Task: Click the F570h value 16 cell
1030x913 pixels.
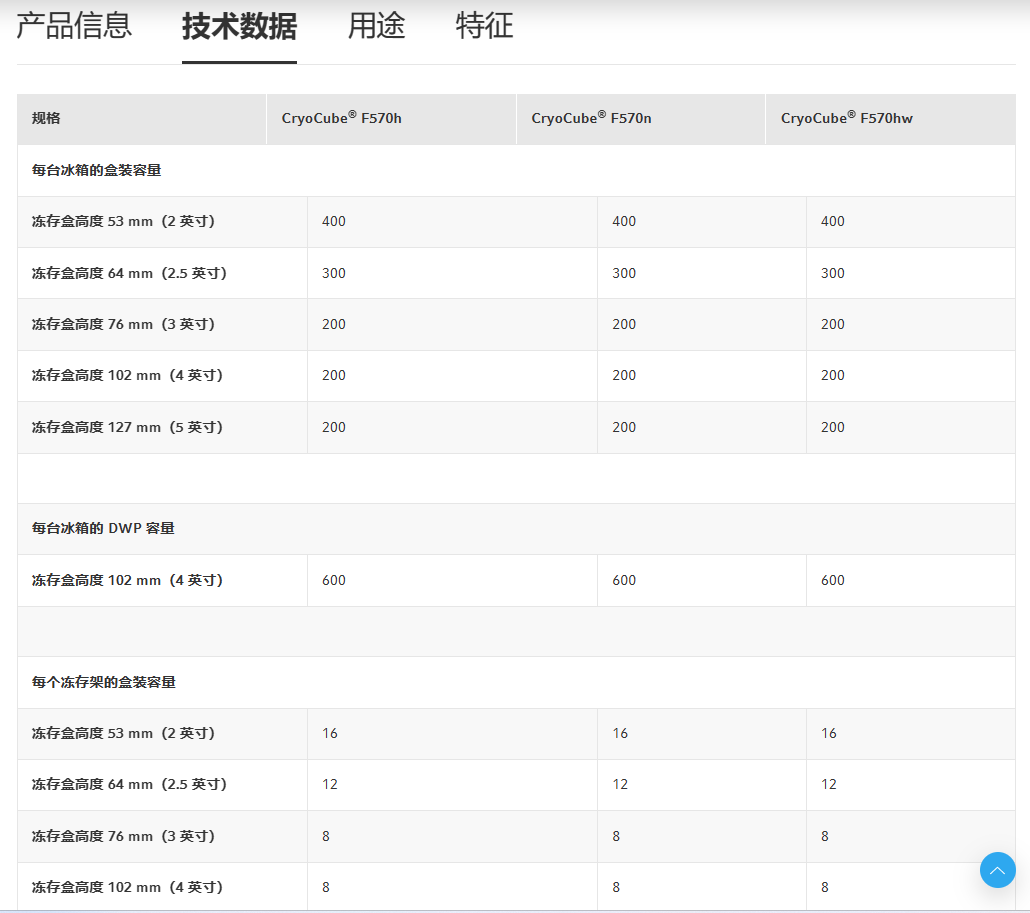Action: click(x=452, y=733)
